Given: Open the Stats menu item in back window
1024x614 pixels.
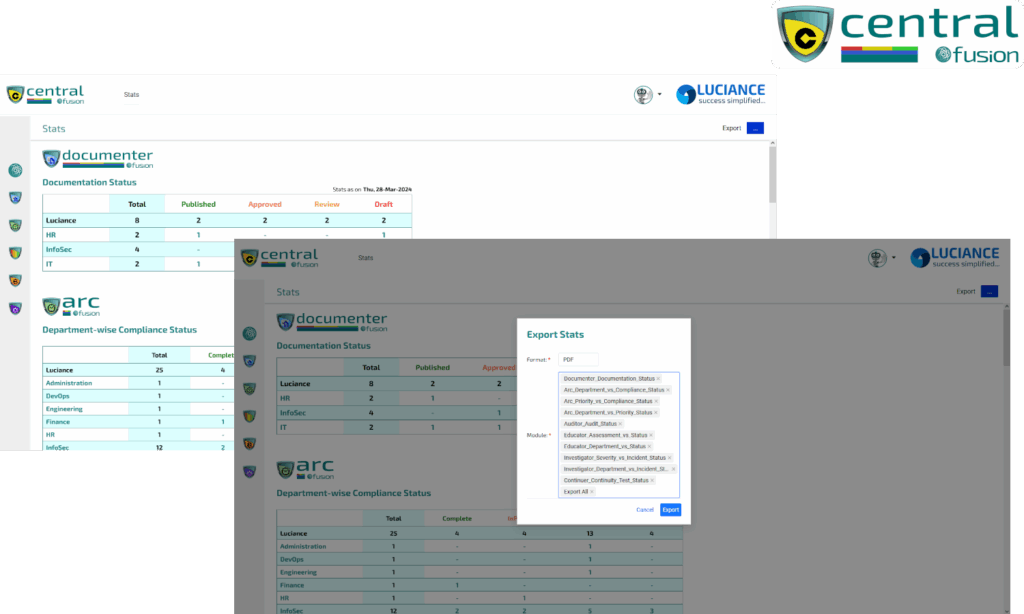Looking at the screenshot, I should [x=131, y=95].
